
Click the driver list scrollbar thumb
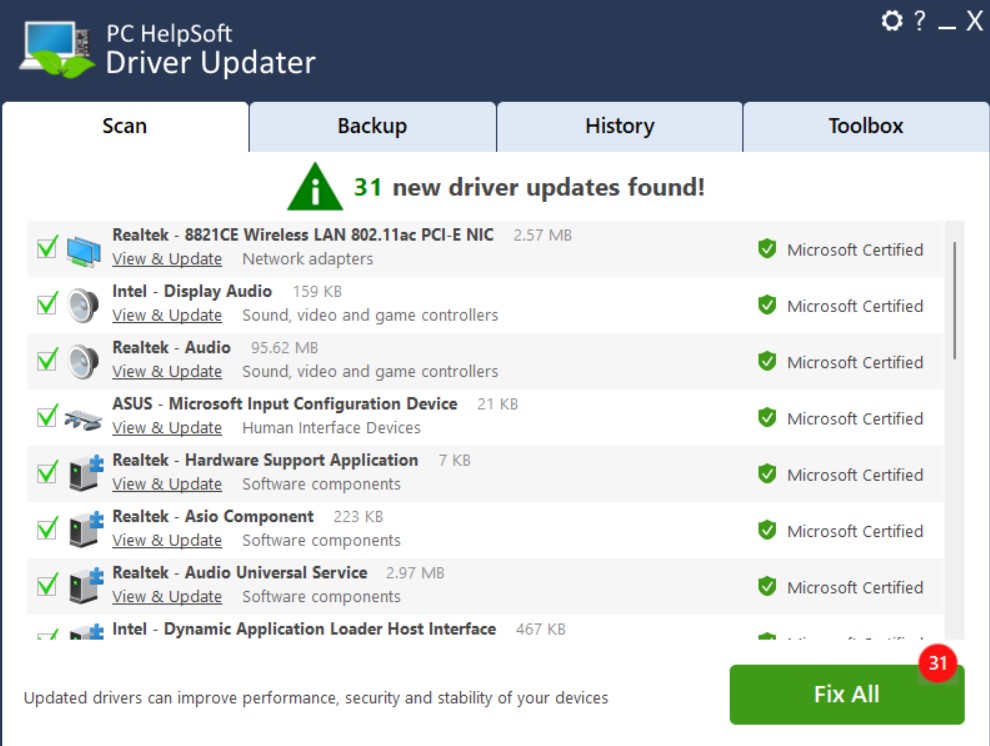tap(955, 300)
